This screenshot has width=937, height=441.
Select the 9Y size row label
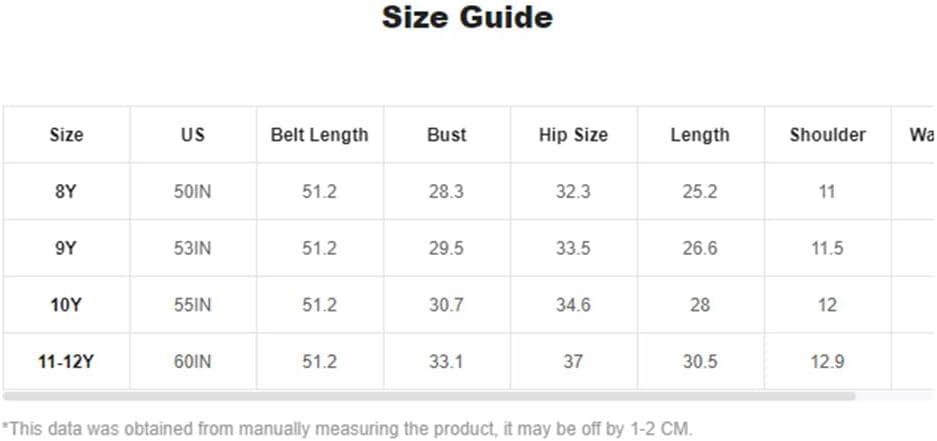(66, 248)
